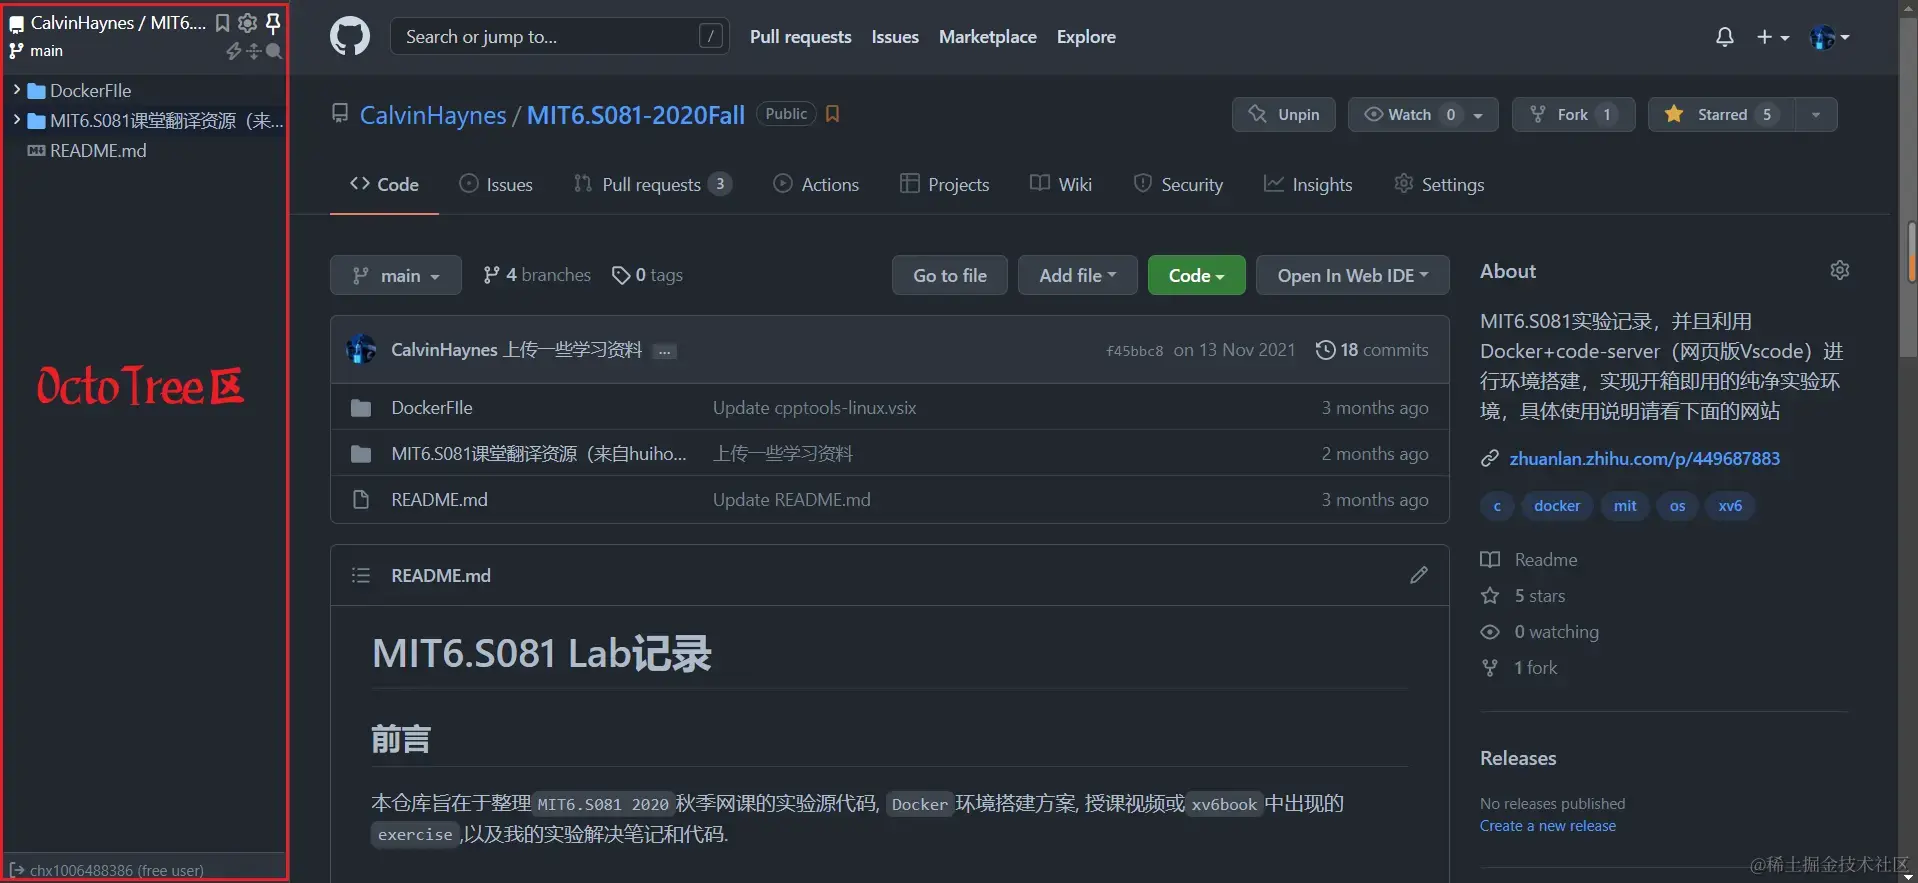The width and height of the screenshot is (1918, 883).
Task: Open MIT6.S081-2020Fall repository link
Action: point(636,115)
